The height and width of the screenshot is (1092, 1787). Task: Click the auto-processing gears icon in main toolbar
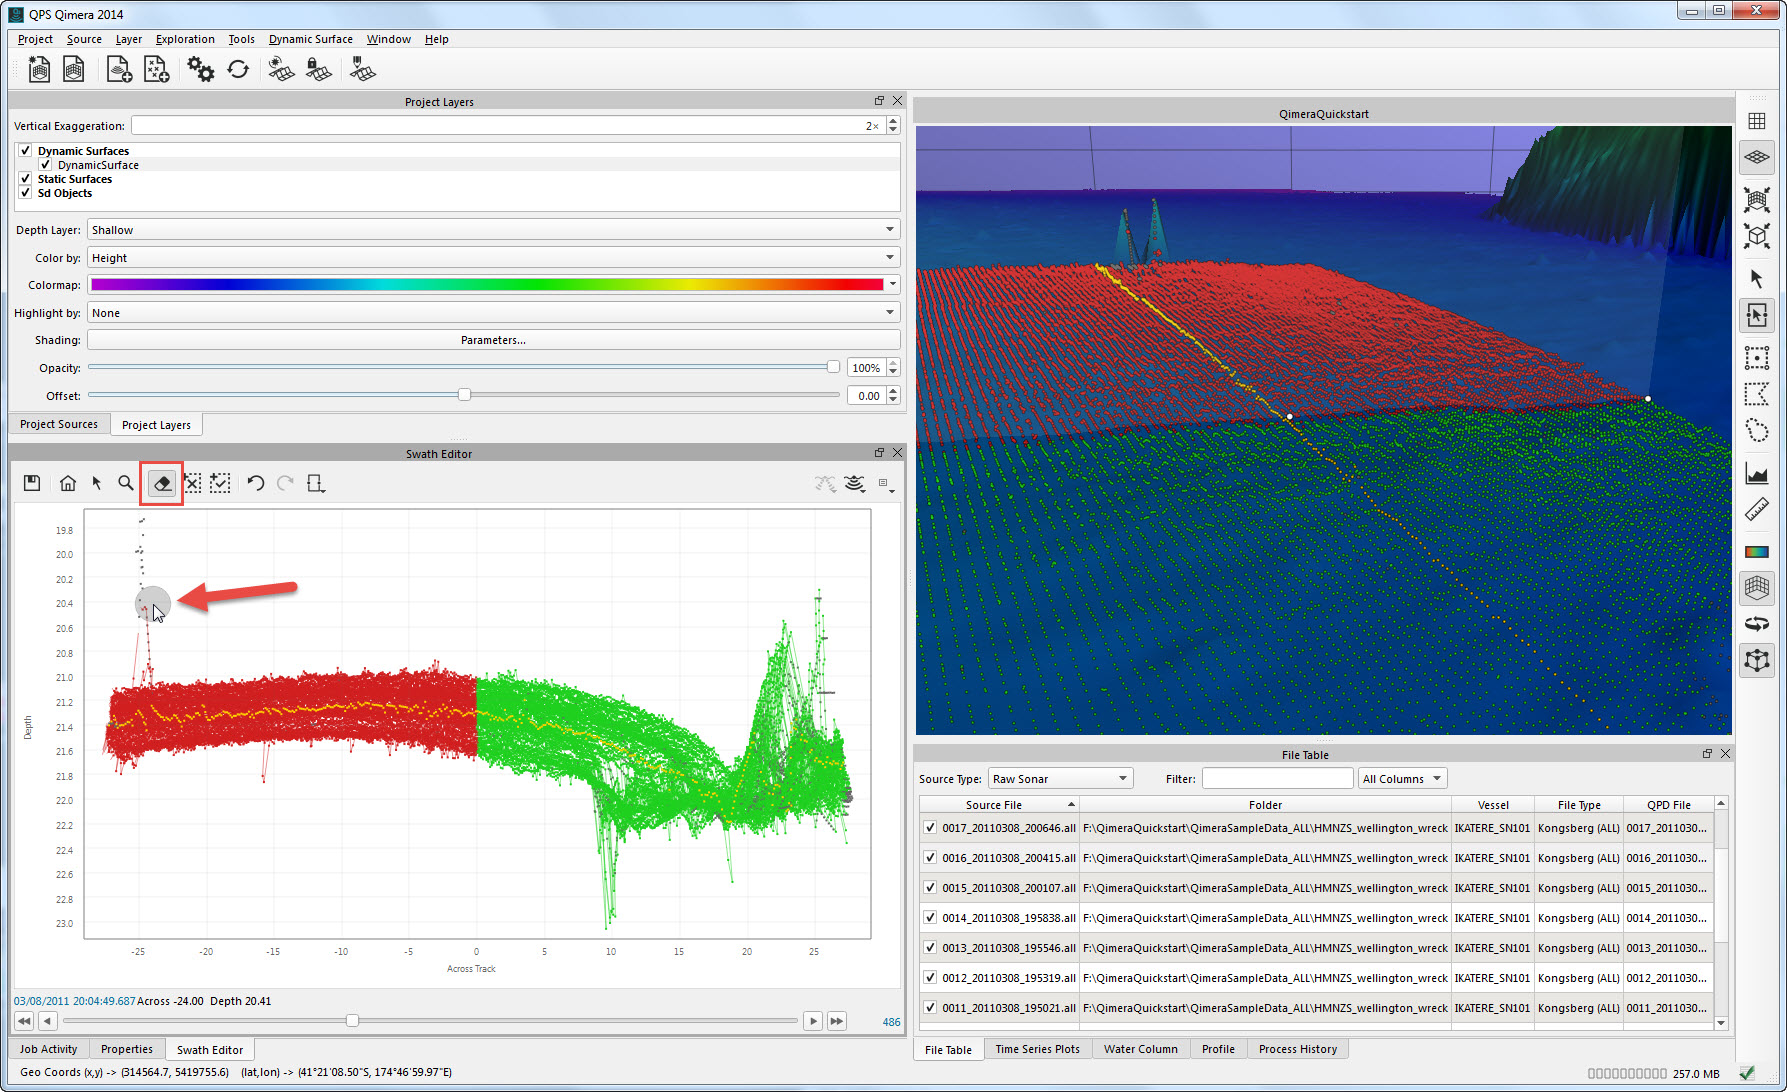pos(200,70)
